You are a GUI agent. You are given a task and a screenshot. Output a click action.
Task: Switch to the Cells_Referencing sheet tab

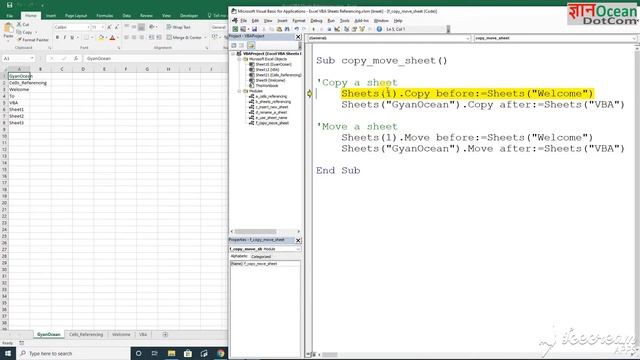tap(86, 334)
